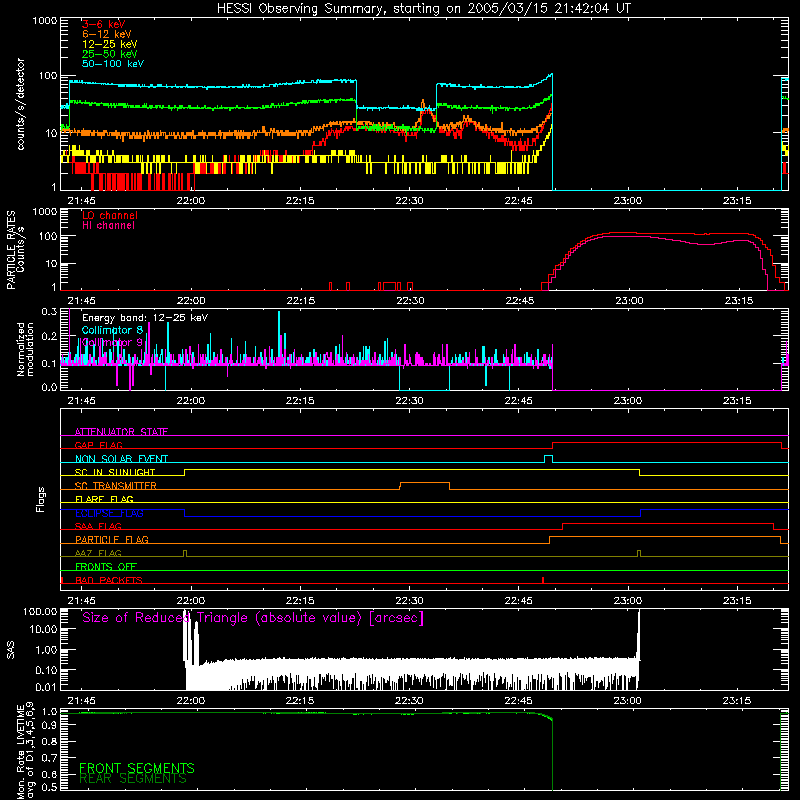800x800 pixels.
Task: Click the "Size of Reduced Triangle" plot title
Action: coord(253,618)
